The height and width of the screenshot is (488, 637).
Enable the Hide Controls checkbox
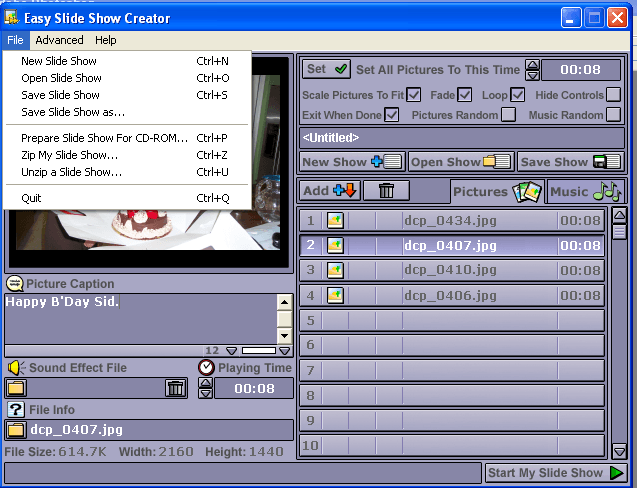pyautogui.click(x=613, y=95)
